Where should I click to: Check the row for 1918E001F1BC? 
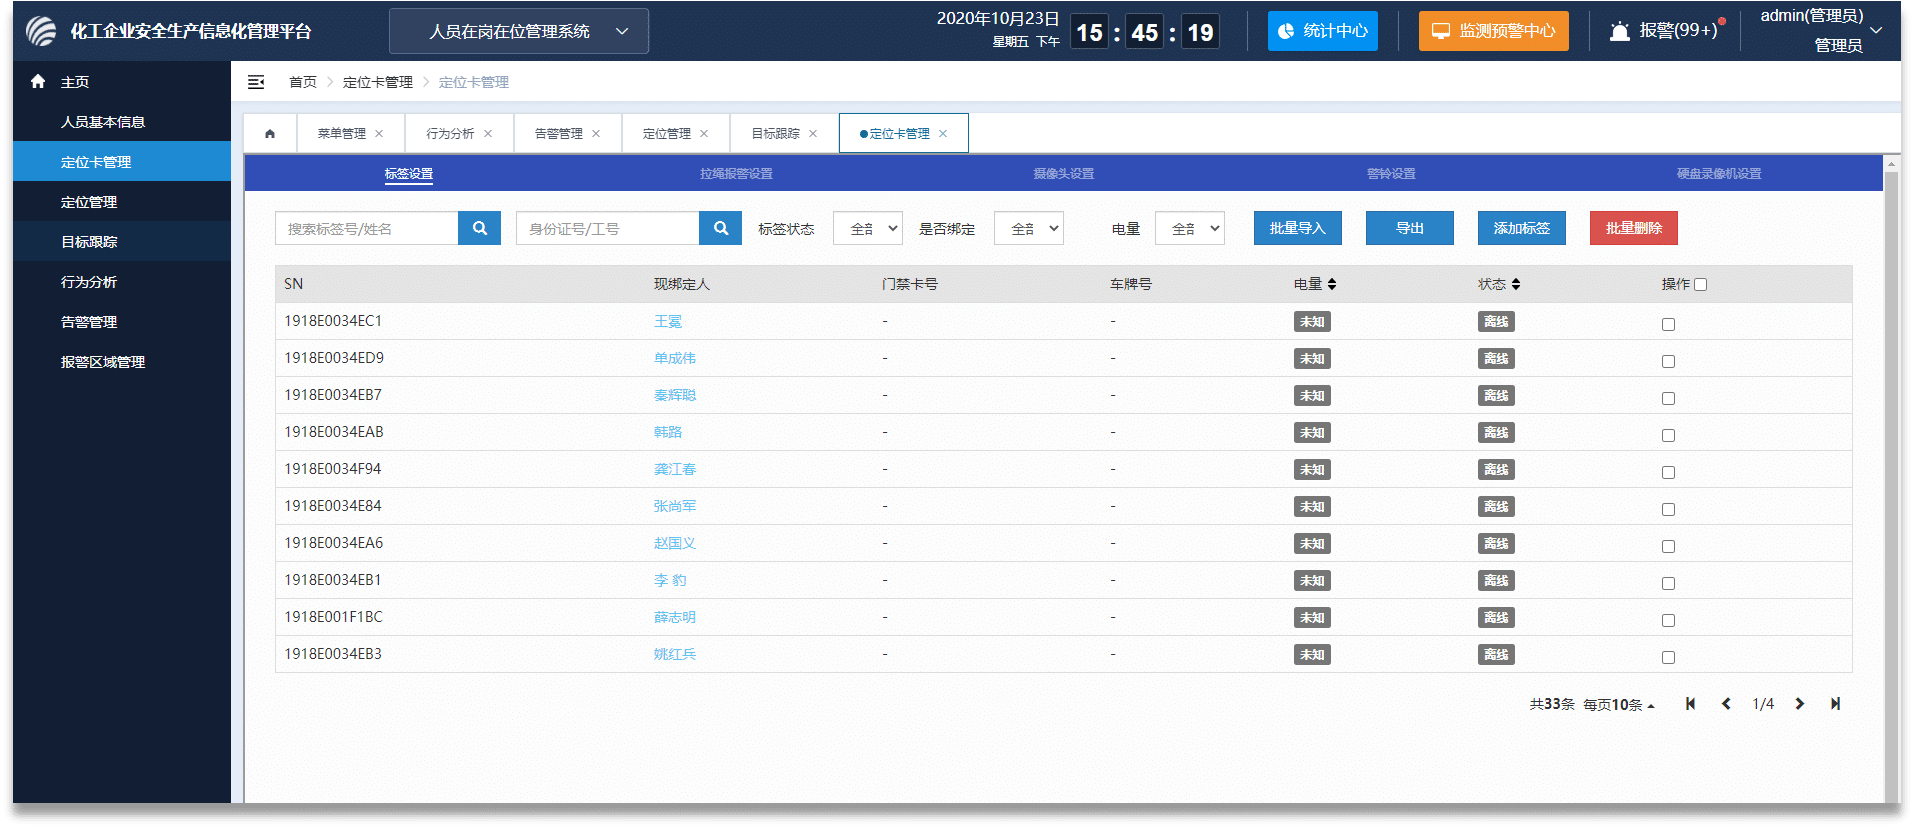click(x=1668, y=620)
